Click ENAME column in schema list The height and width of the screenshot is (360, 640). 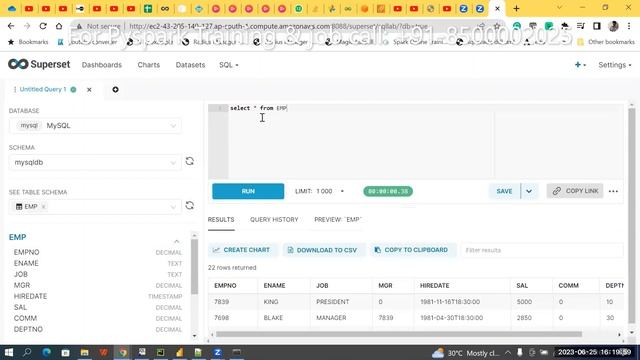[x=26, y=263]
